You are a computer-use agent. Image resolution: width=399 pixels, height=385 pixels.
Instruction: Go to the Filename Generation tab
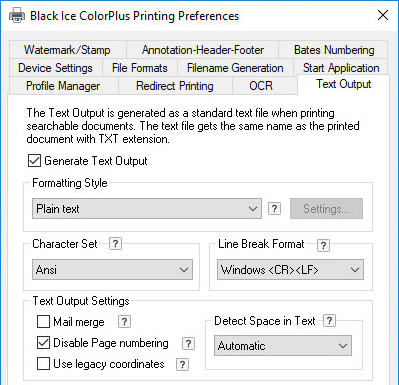click(x=235, y=68)
